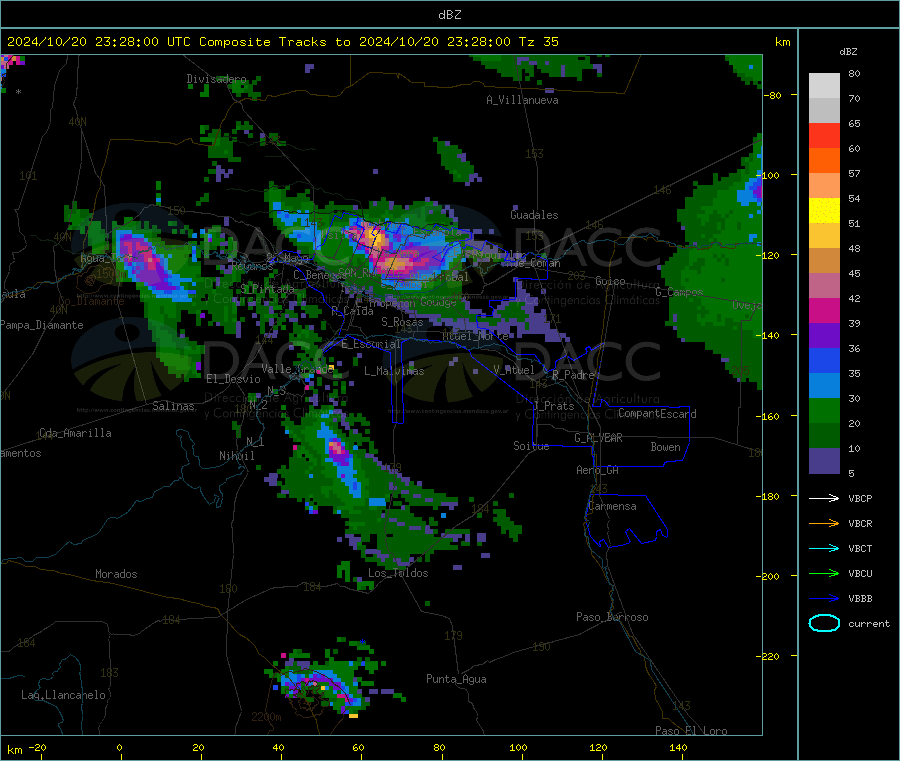Click the 'E_Escorial' map label
900x761 pixels.
pos(370,344)
